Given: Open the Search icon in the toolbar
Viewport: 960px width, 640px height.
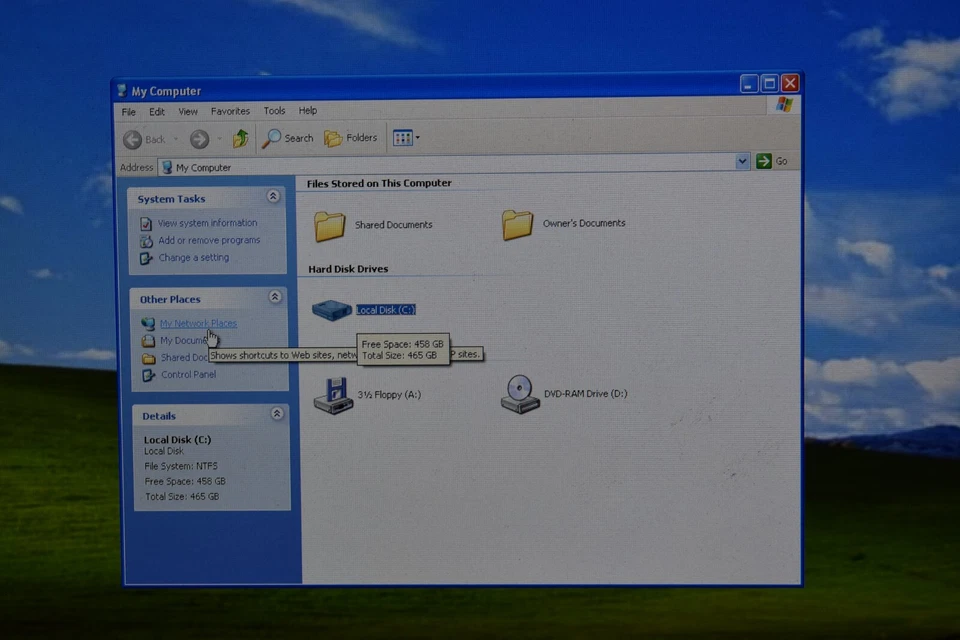Looking at the screenshot, I should [x=288, y=137].
